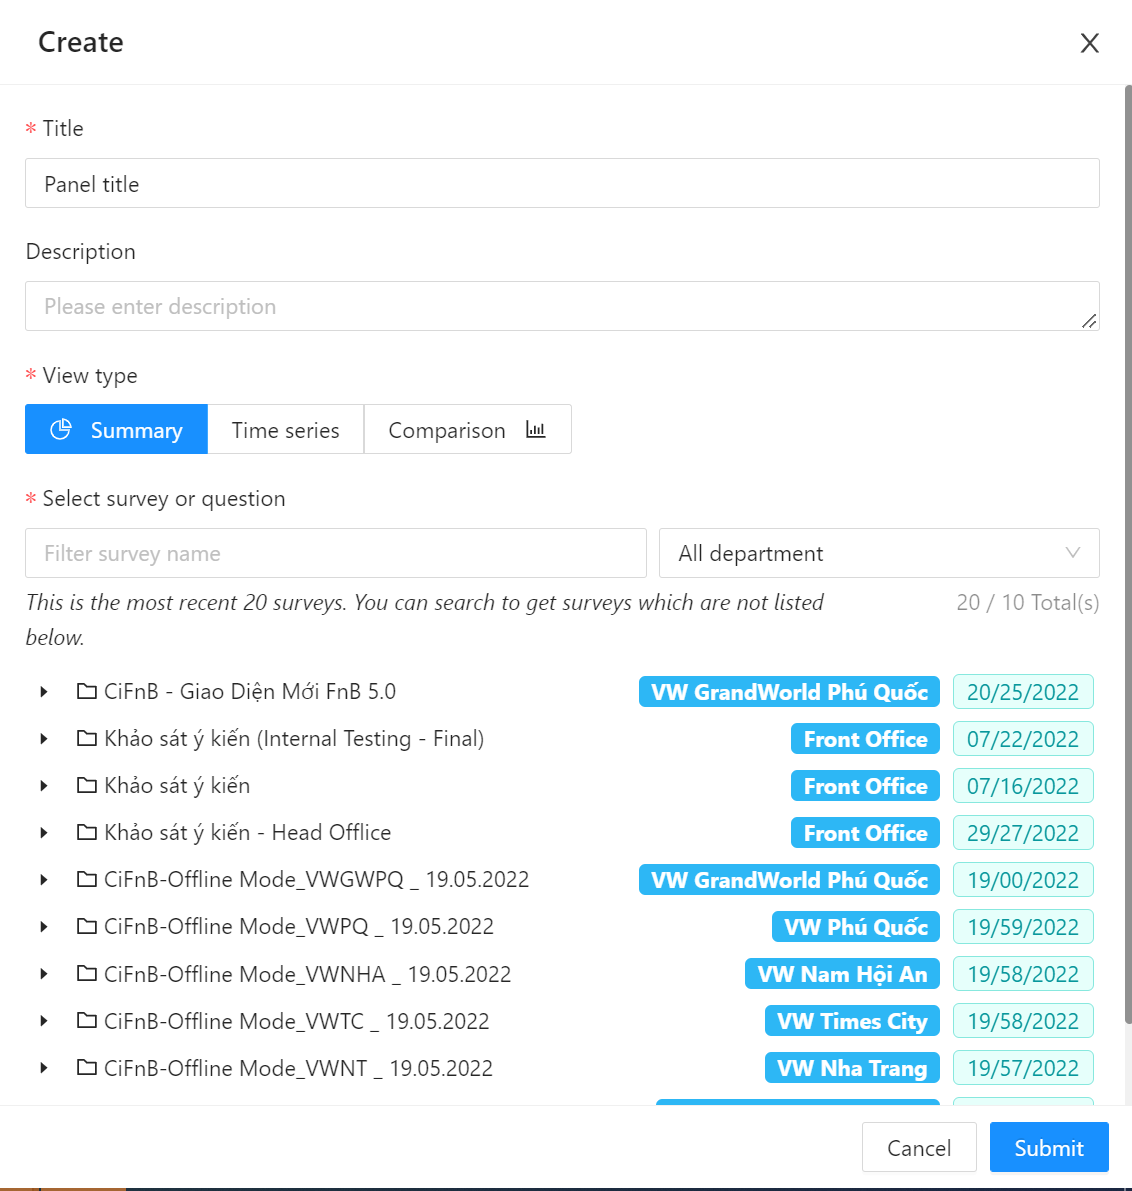This screenshot has height=1191, width=1132.
Task: Expand Khảo sát ý kiến (Internal Testing - Final)
Action: pyautogui.click(x=44, y=739)
